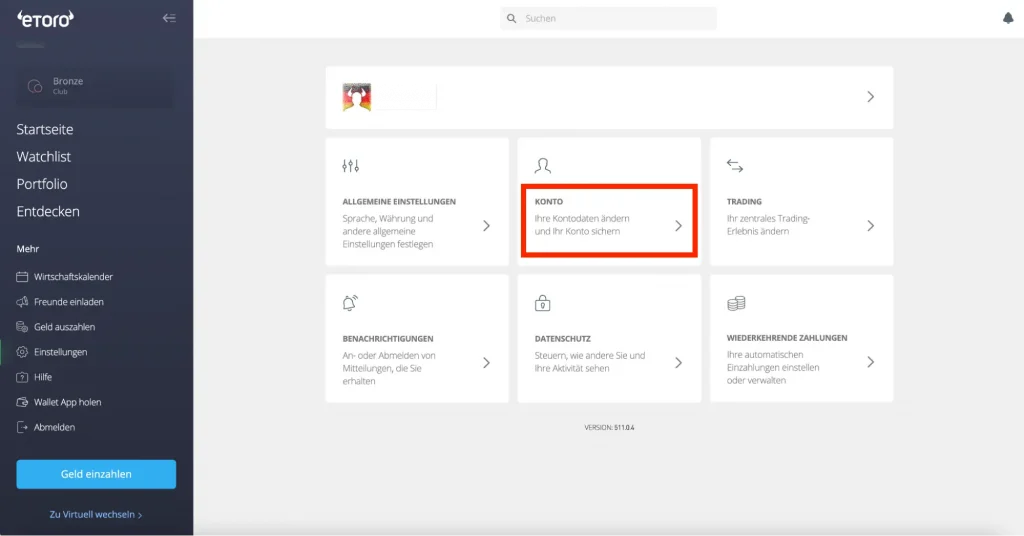Viewport: 1024px width, 536px height.
Task: Select Portfolio in the sidebar
Action: tap(42, 184)
